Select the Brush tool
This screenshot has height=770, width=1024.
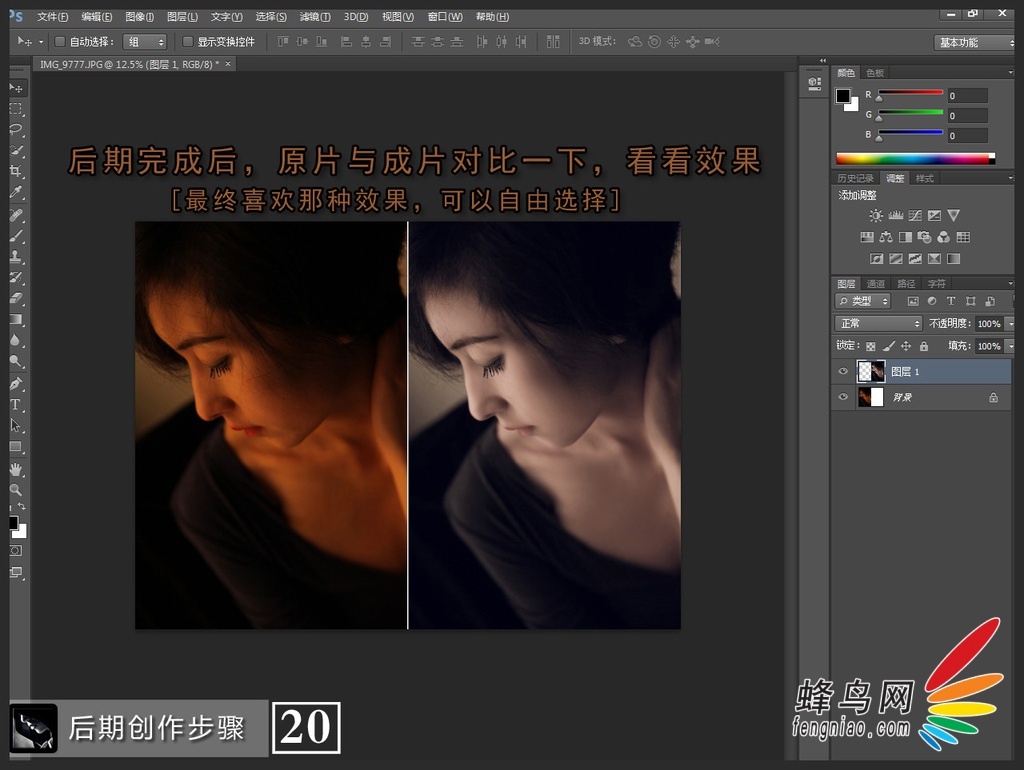(16, 235)
